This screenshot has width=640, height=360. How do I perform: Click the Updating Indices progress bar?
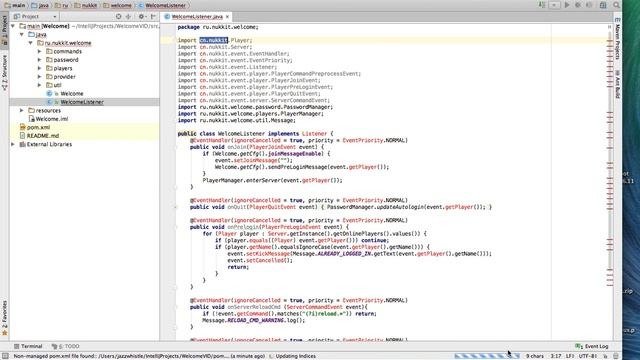[487, 356]
